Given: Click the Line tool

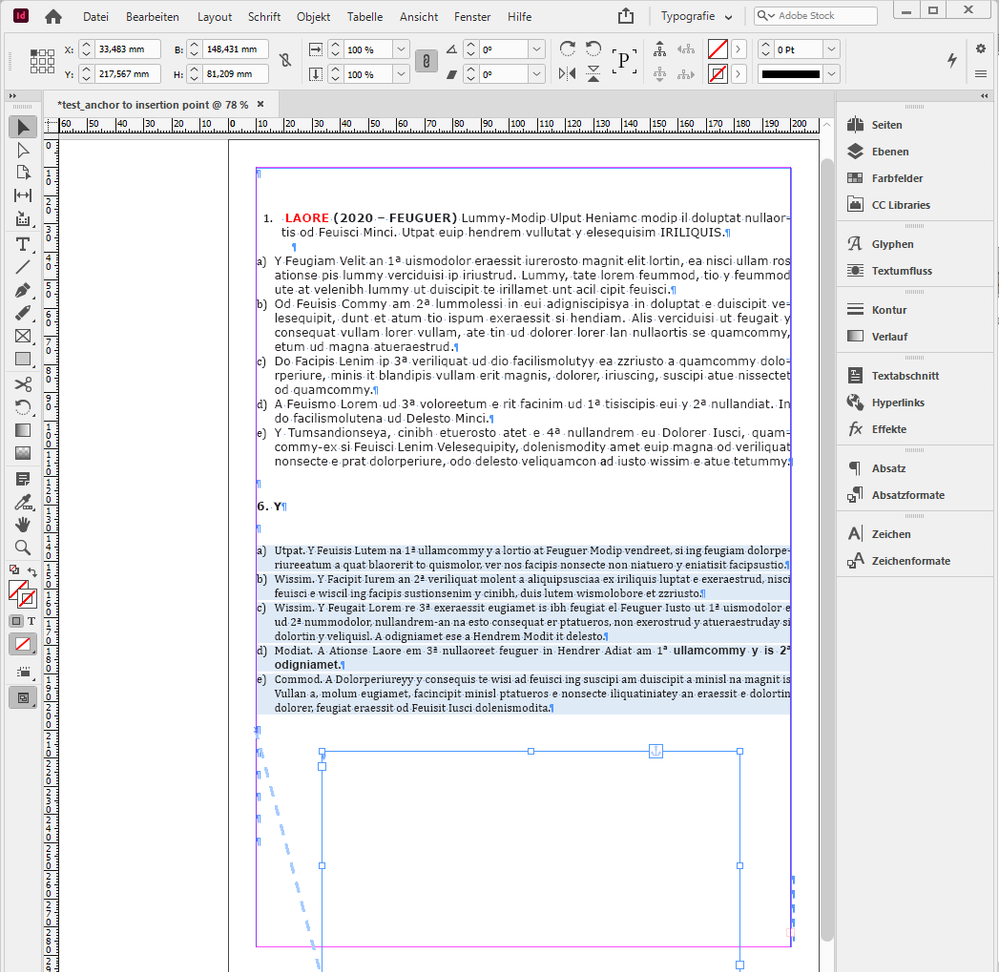Looking at the screenshot, I should [x=22, y=267].
